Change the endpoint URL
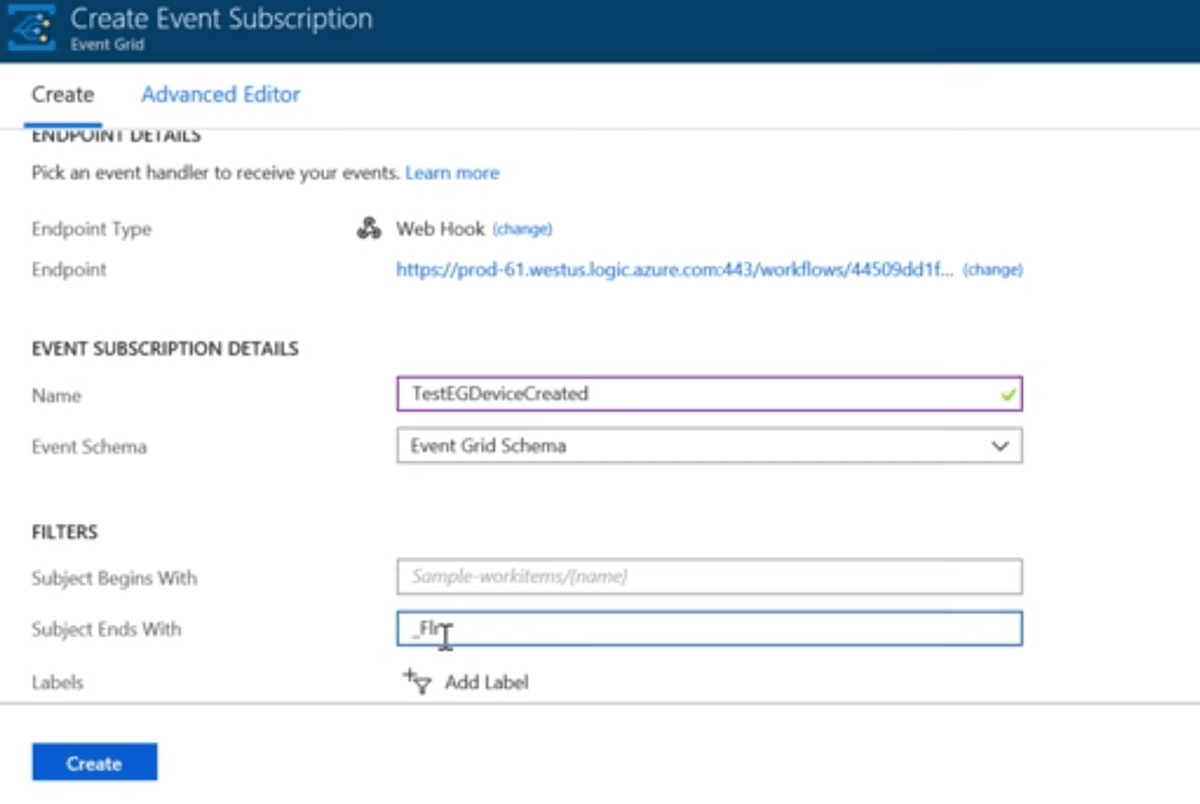This screenshot has width=1200, height=804. tap(992, 270)
